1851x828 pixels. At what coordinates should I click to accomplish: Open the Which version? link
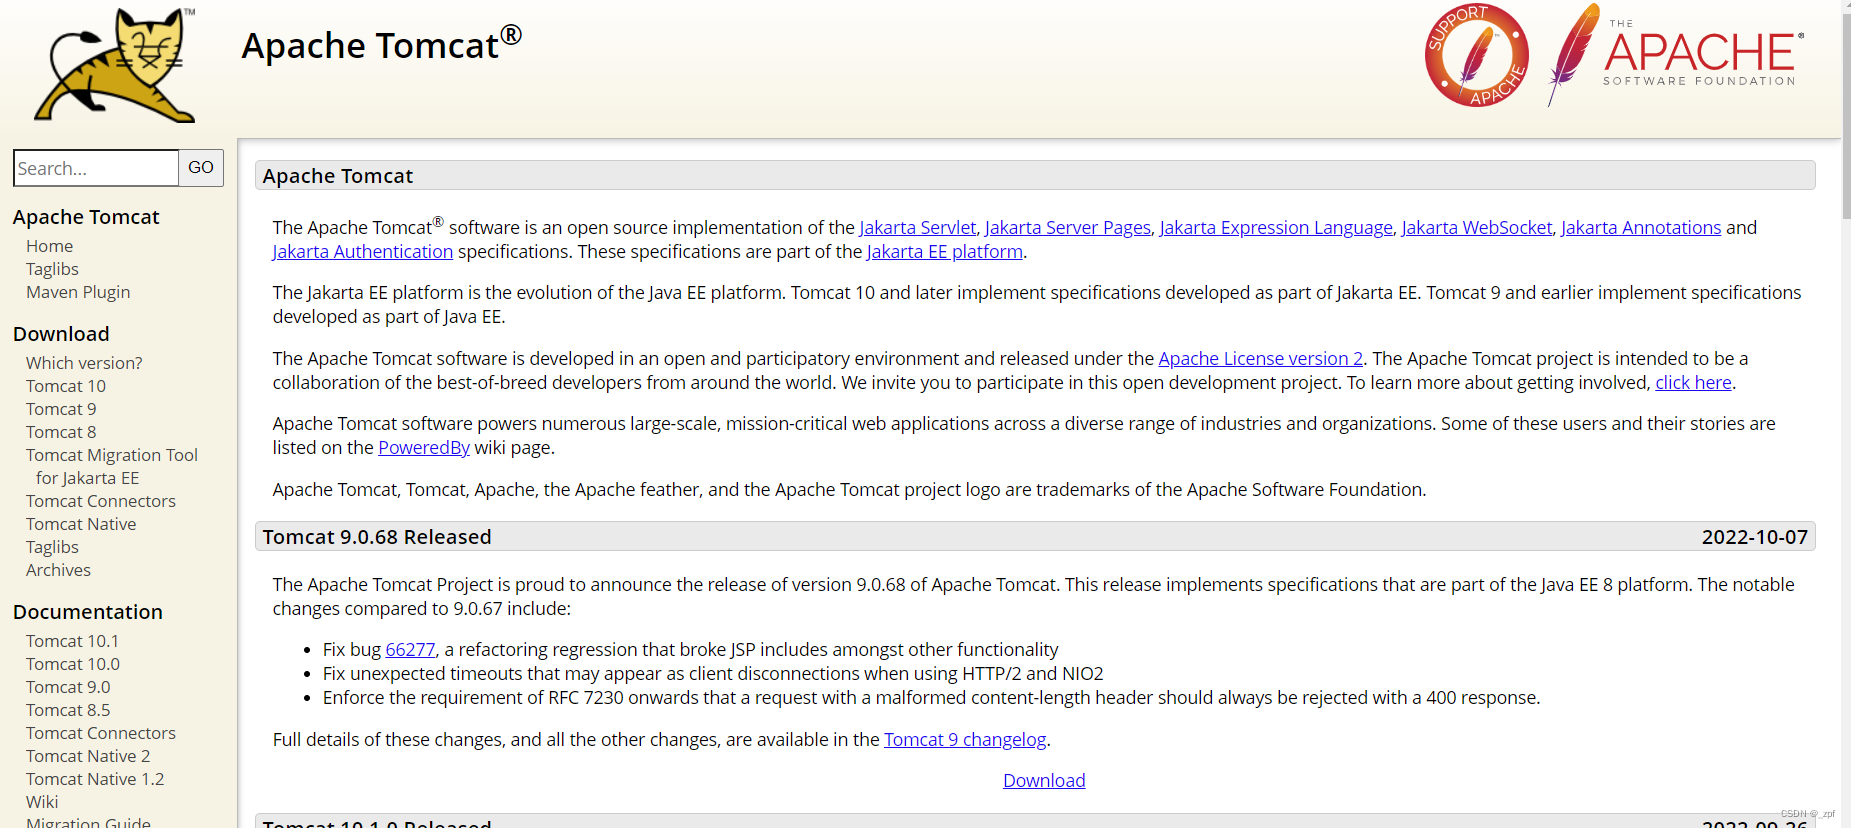click(84, 363)
